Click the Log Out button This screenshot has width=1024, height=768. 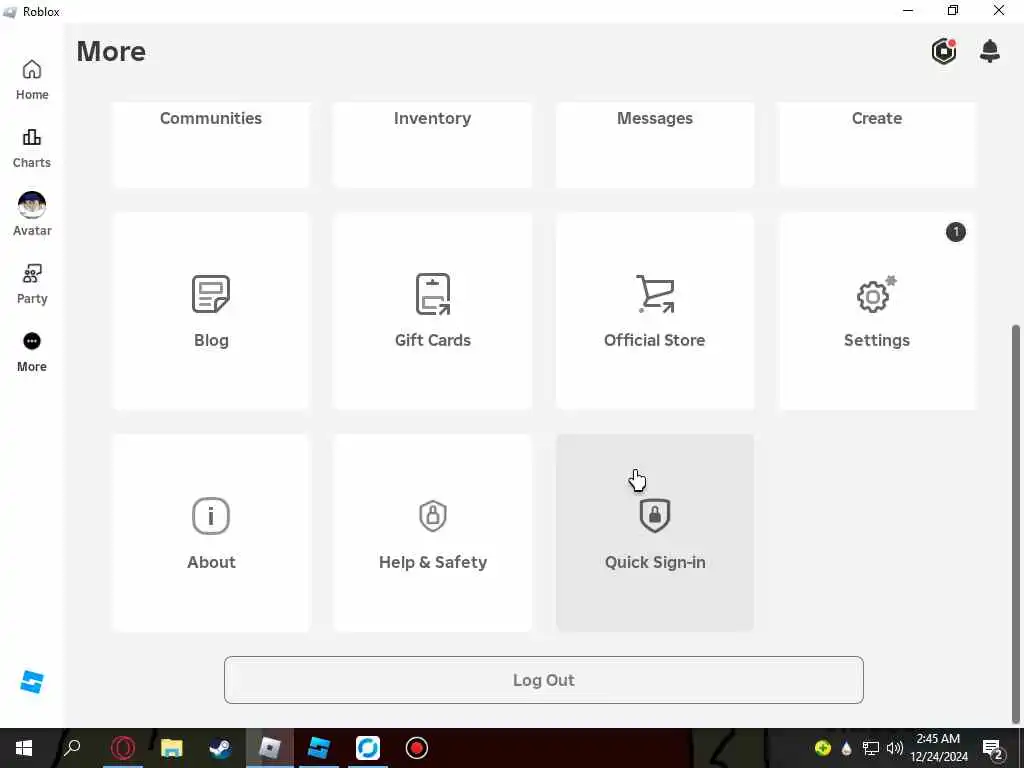click(543, 680)
